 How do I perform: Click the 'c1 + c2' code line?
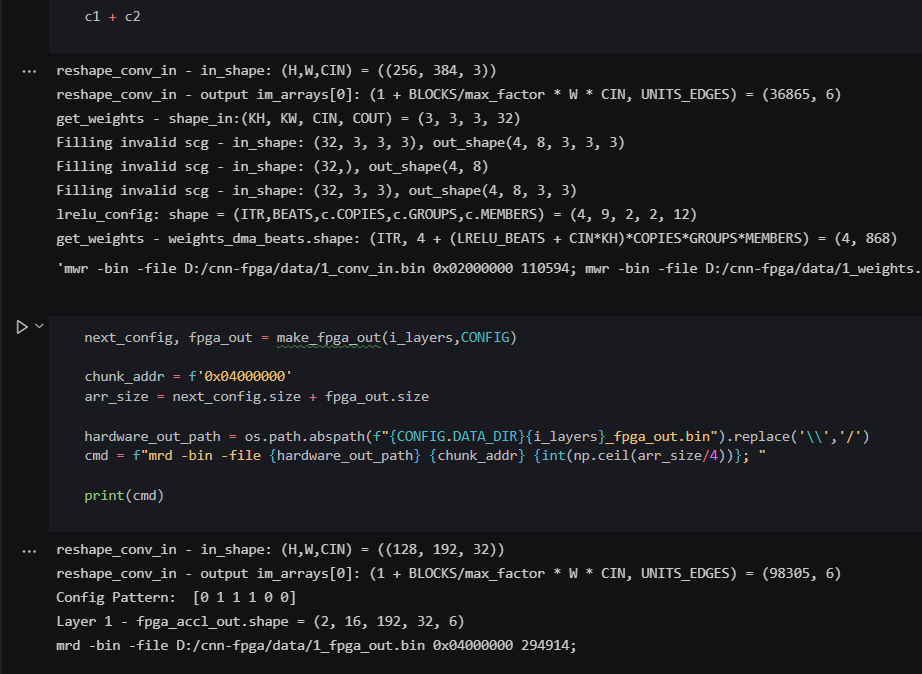click(112, 18)
